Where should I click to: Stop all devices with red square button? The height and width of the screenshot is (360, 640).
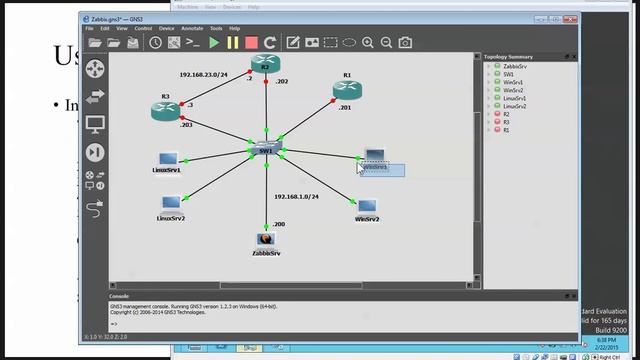click(251, 42)
